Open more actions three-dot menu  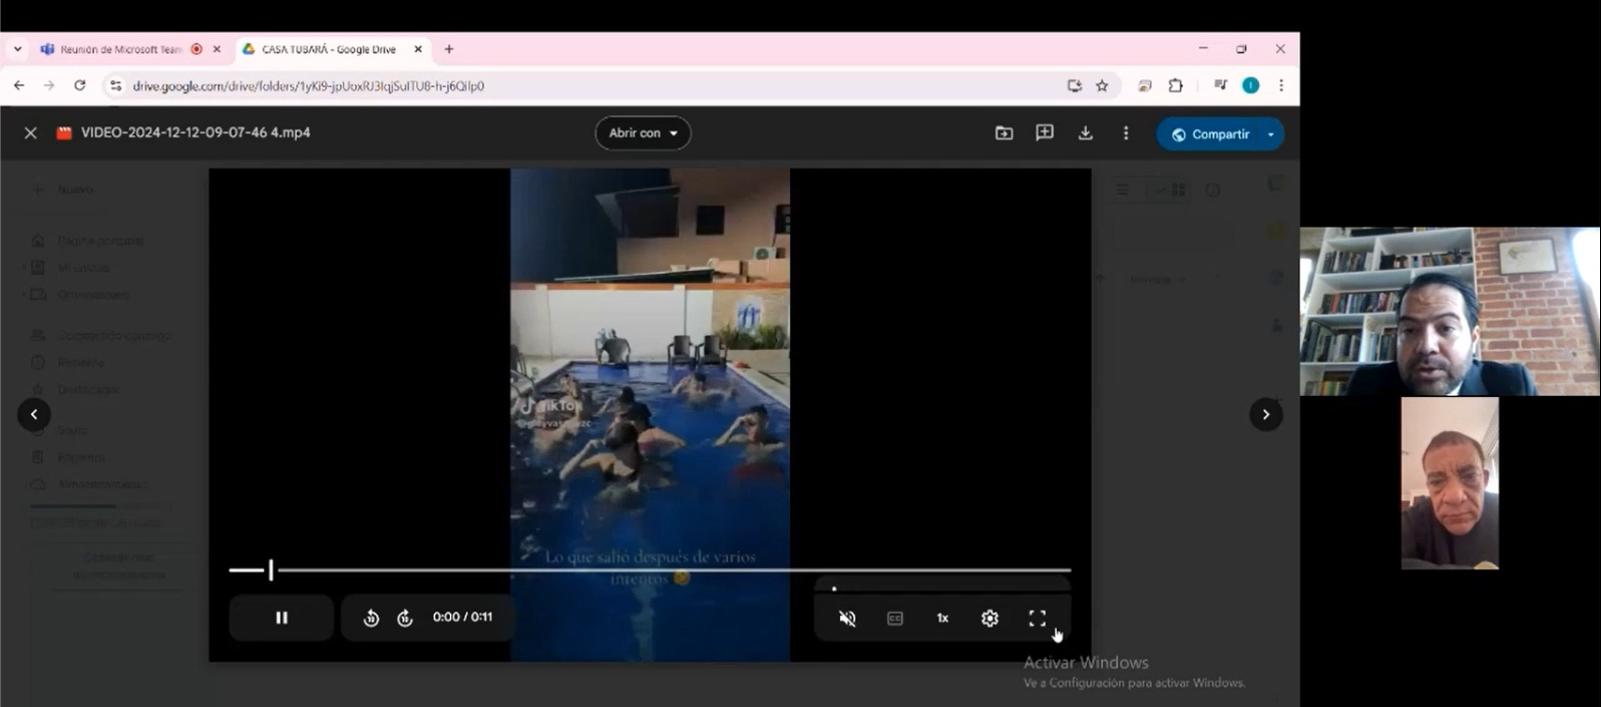pyautogui.click(x=1126, y=133)
